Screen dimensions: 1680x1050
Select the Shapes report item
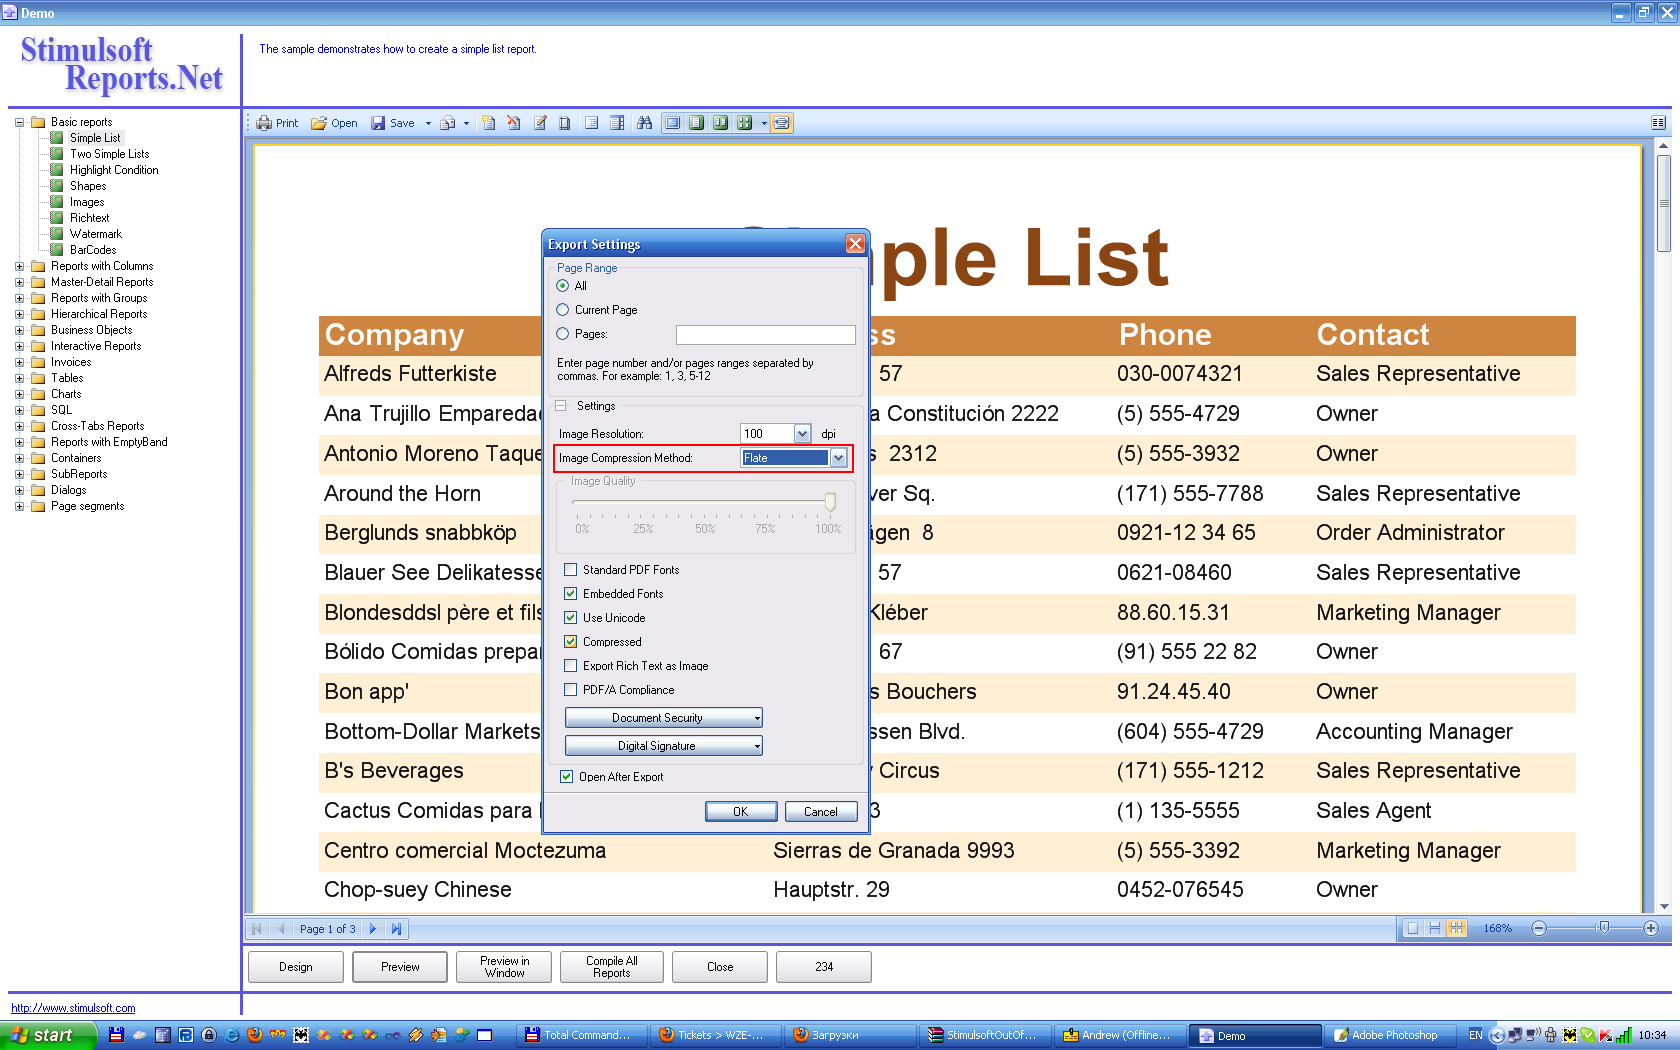(x=88, y=186)
